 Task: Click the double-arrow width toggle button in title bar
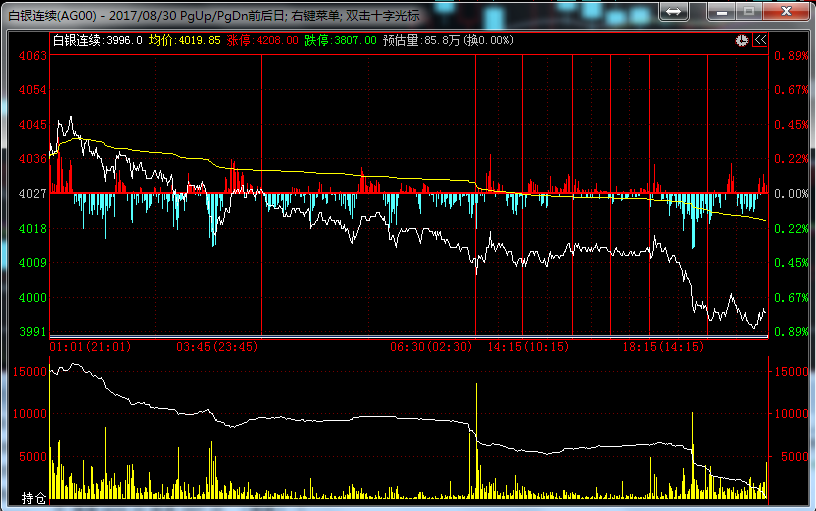coord(673,11)
